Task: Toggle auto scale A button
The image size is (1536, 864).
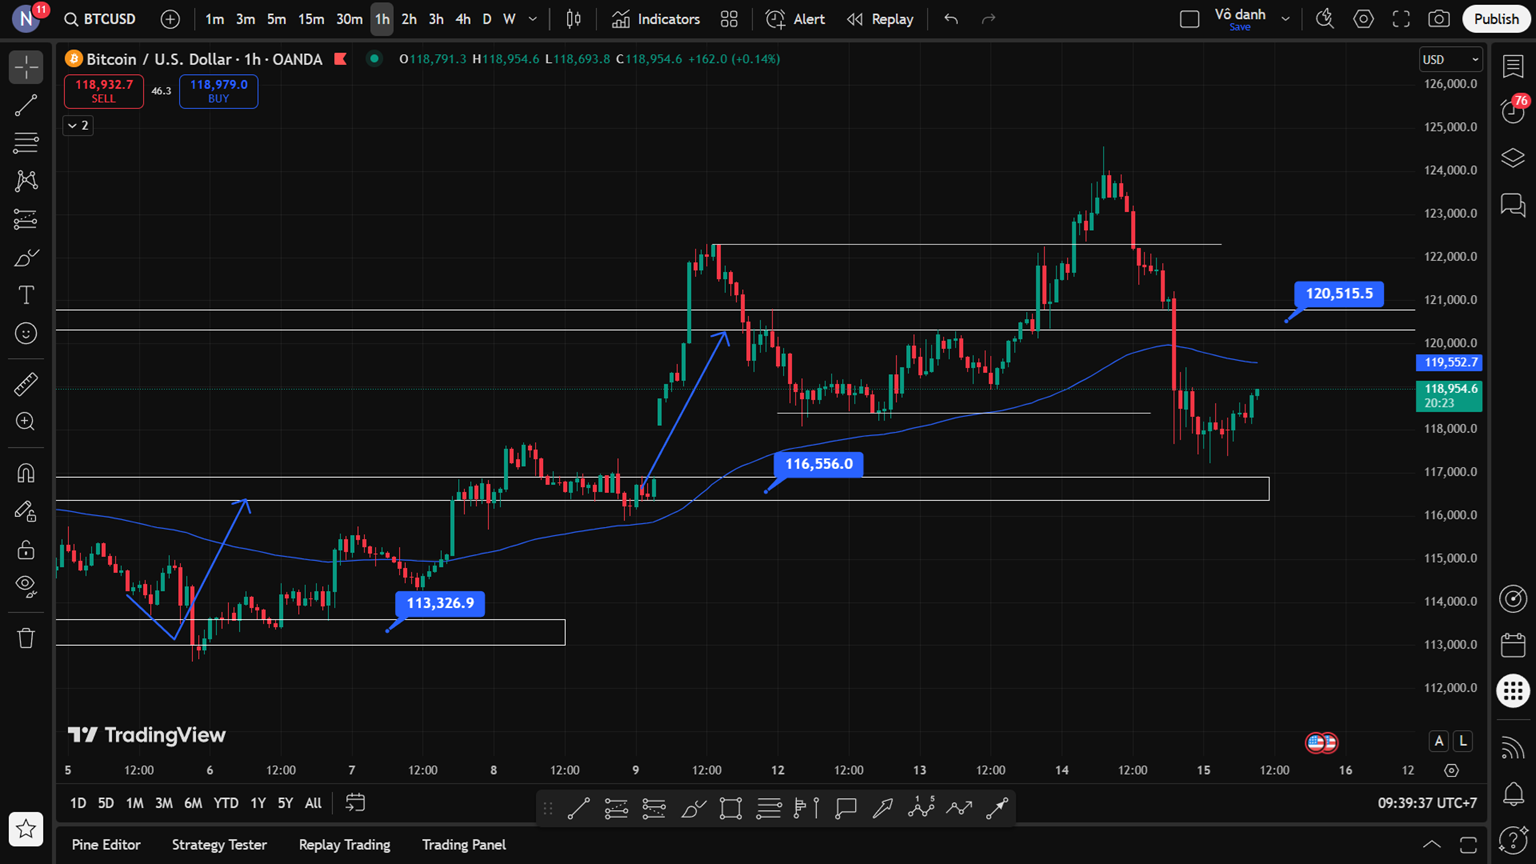Action: click(1439, 741)
